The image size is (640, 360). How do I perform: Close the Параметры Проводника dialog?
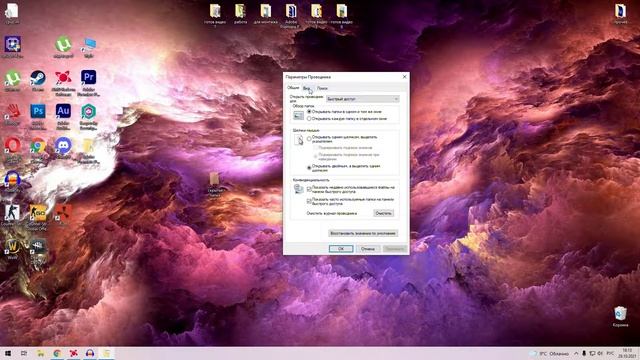tap(404, 77)
